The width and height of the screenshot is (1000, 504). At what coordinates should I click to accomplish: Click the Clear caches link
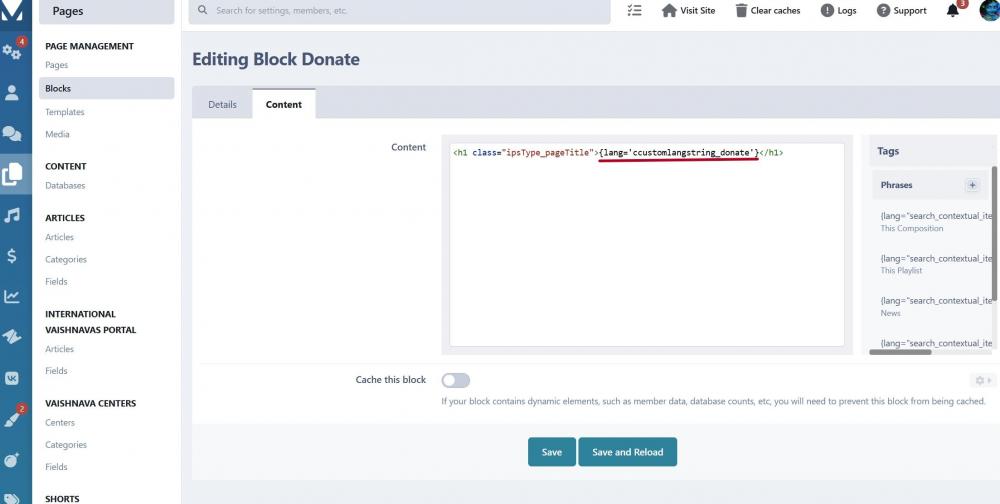776,10
